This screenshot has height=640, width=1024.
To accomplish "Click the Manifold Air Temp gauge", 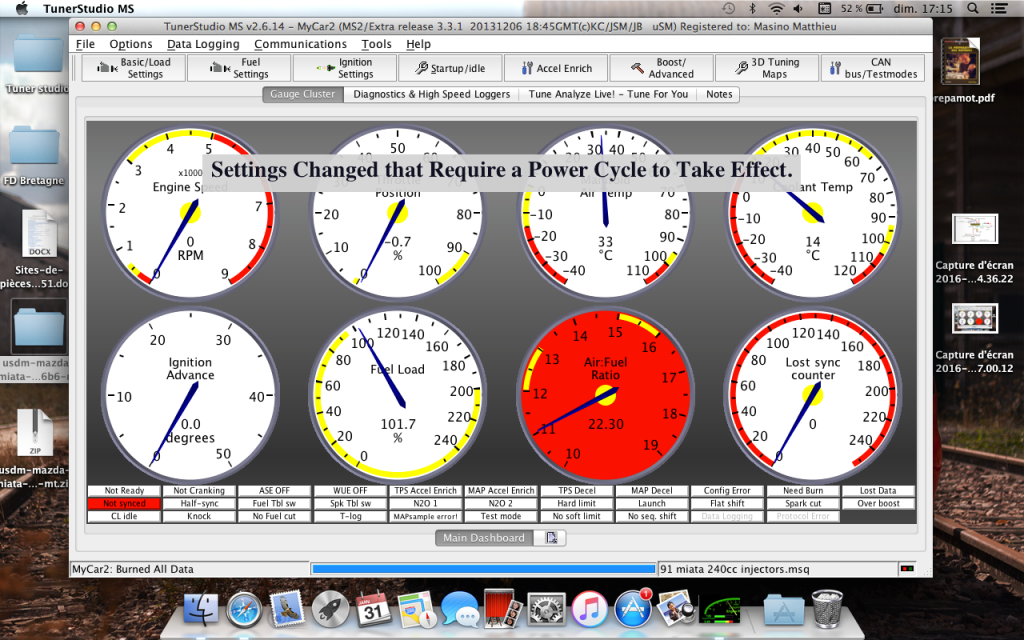I will 605,213.
